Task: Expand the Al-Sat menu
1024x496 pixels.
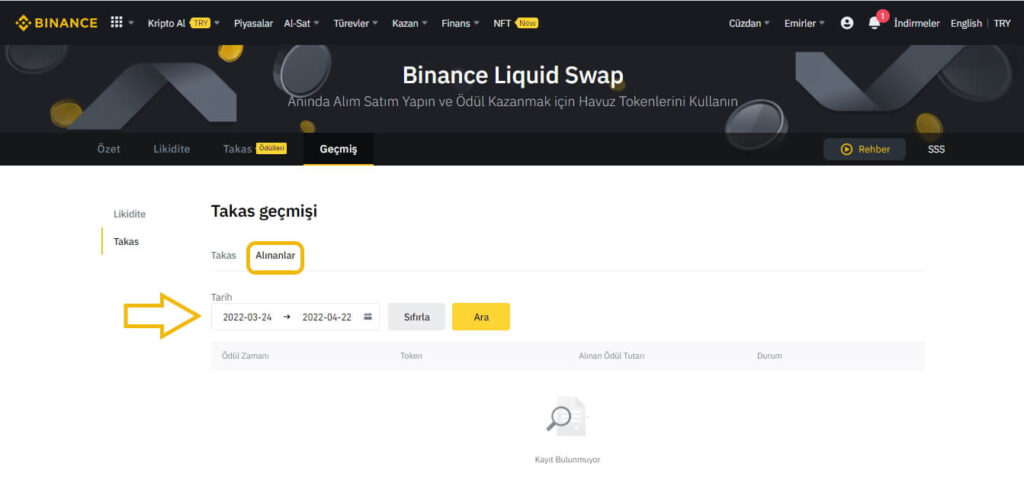Action: point(302,23)
